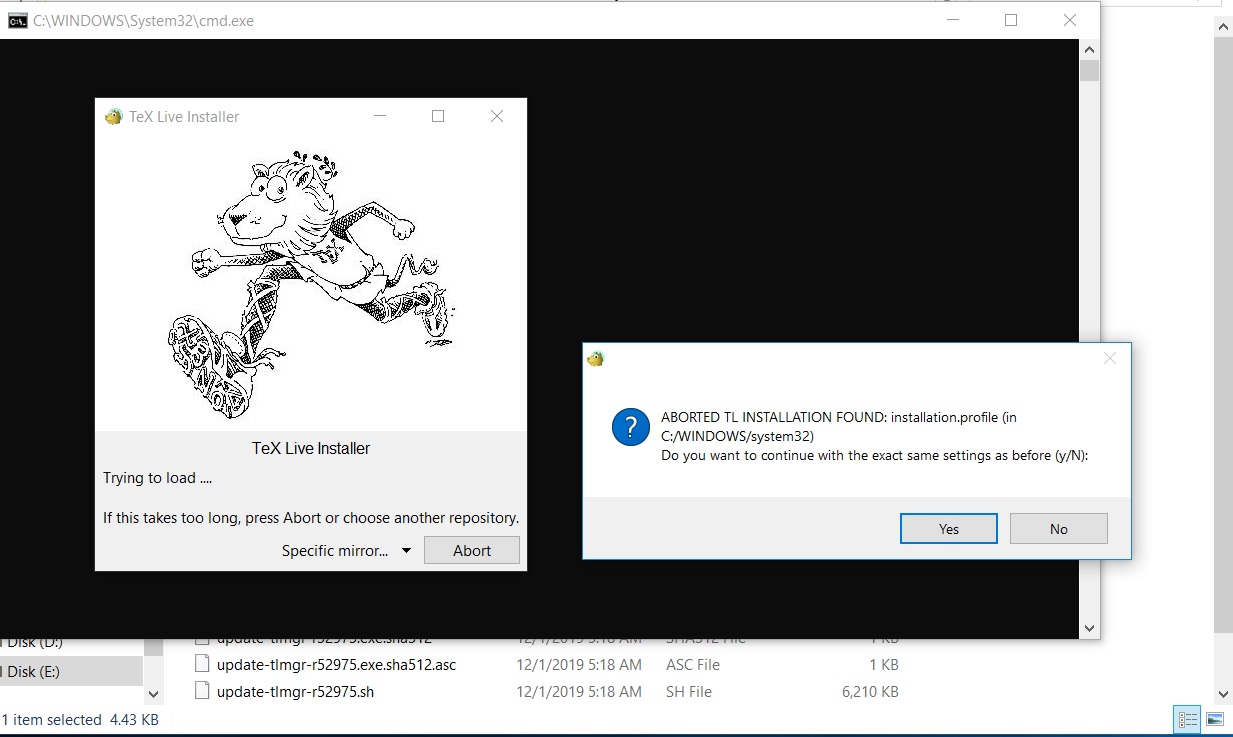
Task: Close the TeX Live Installer window
Action: click(497, 116)
